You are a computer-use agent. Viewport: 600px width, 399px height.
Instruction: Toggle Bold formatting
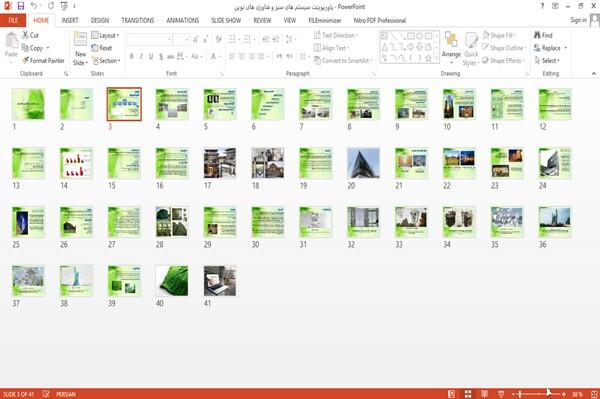pos(131,57)
